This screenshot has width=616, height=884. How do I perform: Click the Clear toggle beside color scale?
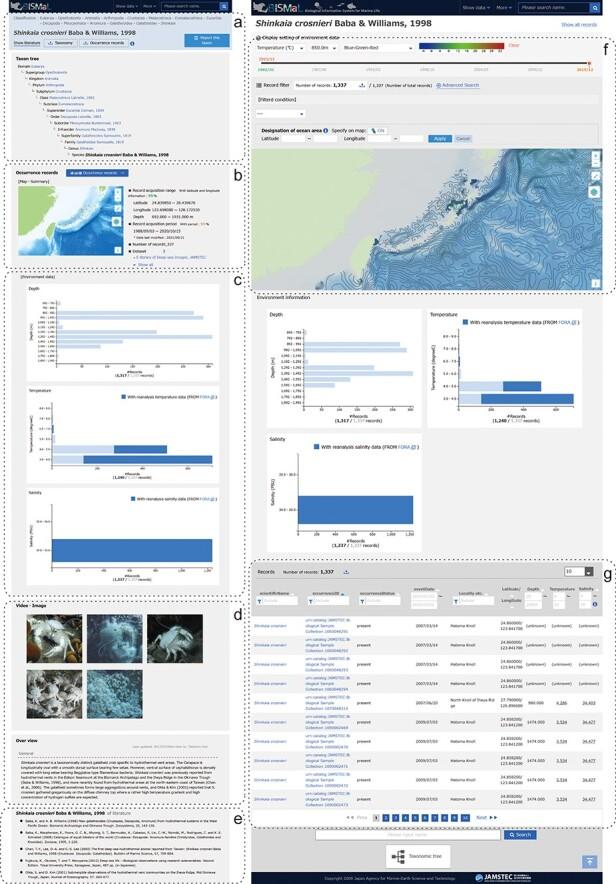point(512,45)
